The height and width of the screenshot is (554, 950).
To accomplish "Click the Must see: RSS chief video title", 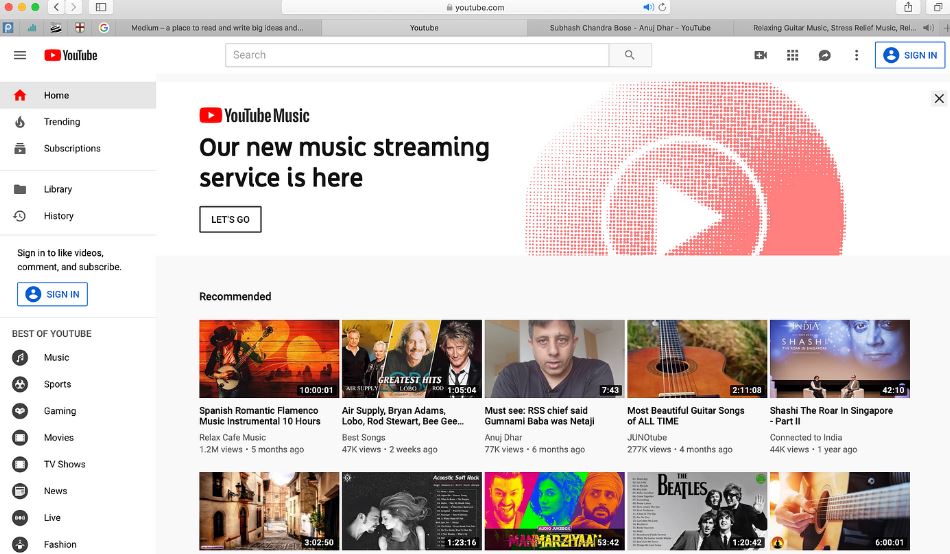I will 539,416.
